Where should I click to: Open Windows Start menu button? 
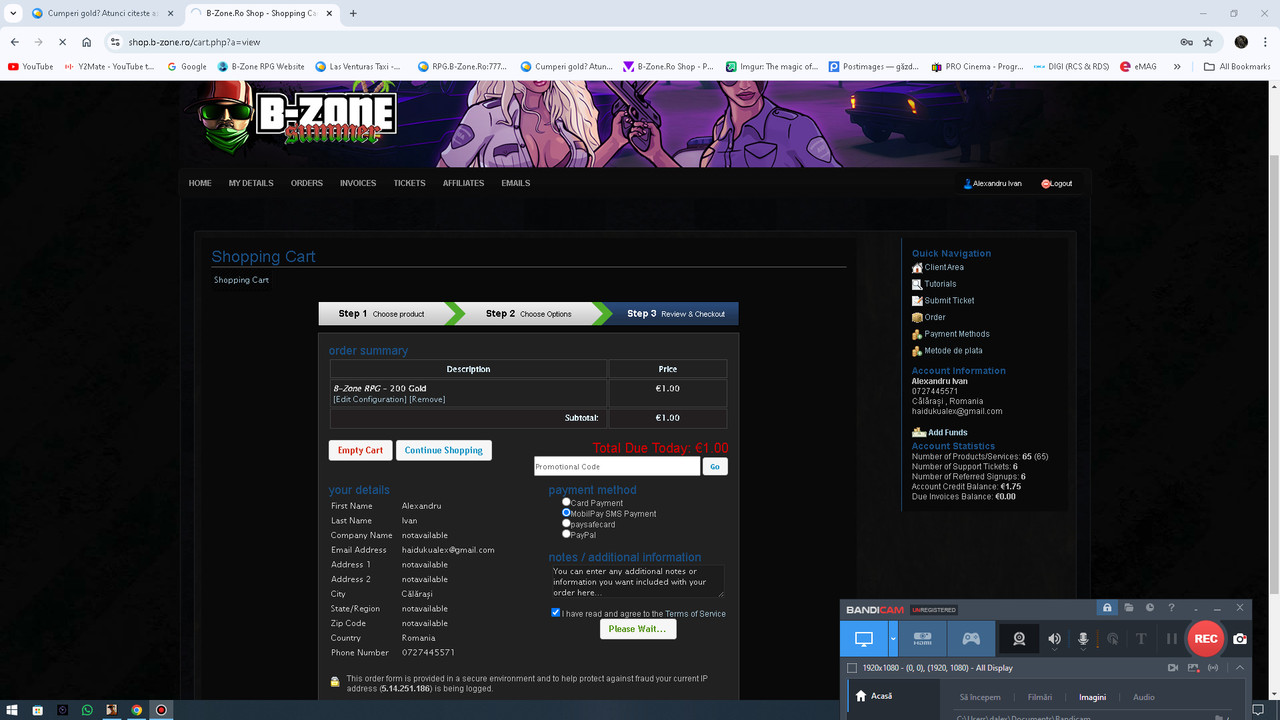point(12,710)
